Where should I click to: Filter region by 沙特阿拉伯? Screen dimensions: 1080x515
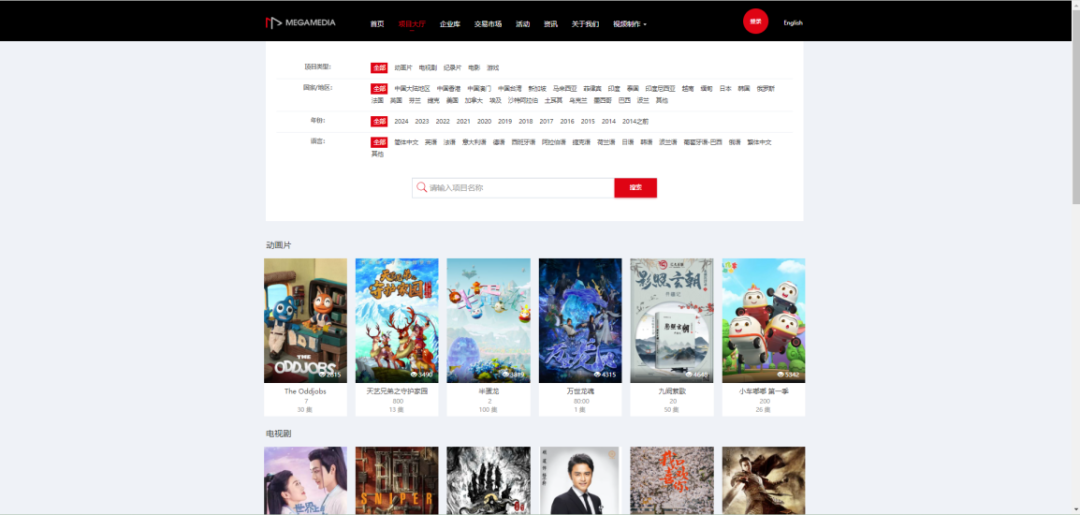(x=523, y=100)
